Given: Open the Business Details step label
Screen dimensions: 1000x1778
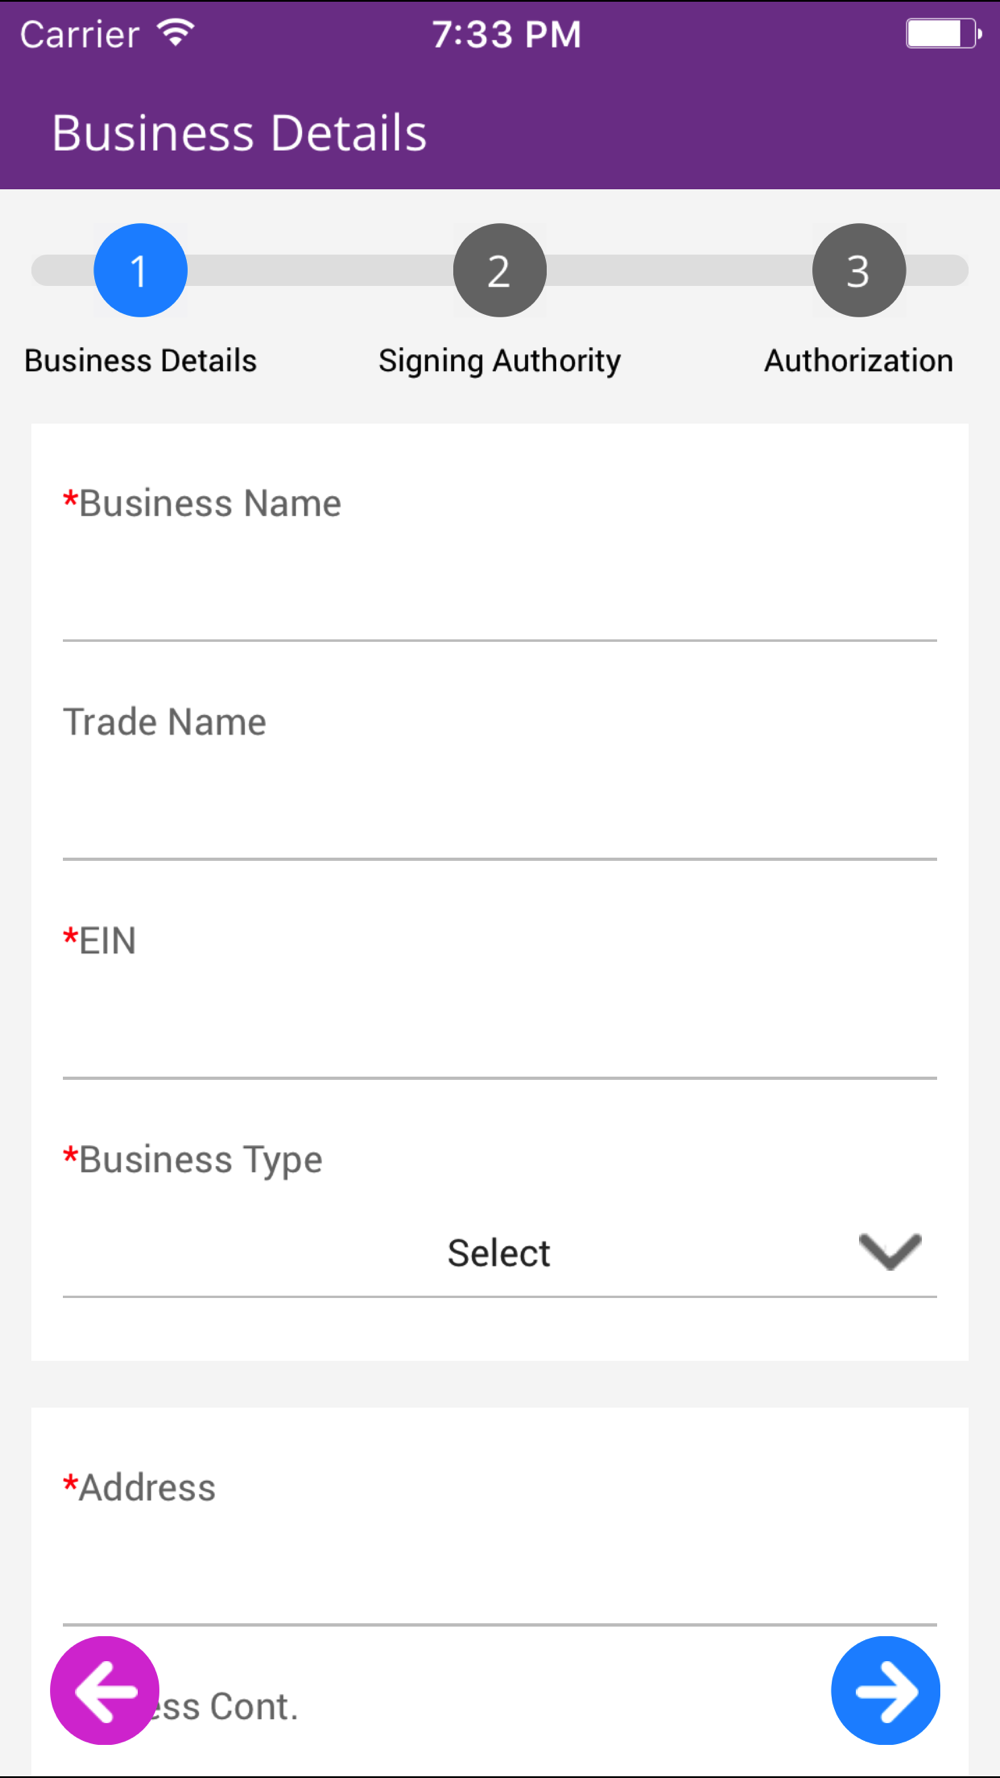Looking at the screenshot, I should point(140,360).
